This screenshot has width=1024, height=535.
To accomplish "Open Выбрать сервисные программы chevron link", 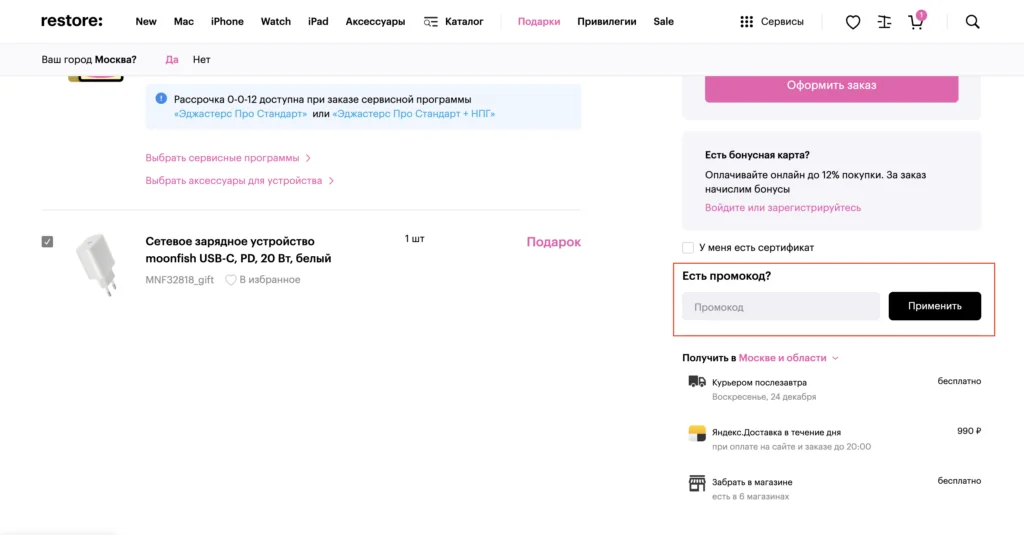I will 228,158.
